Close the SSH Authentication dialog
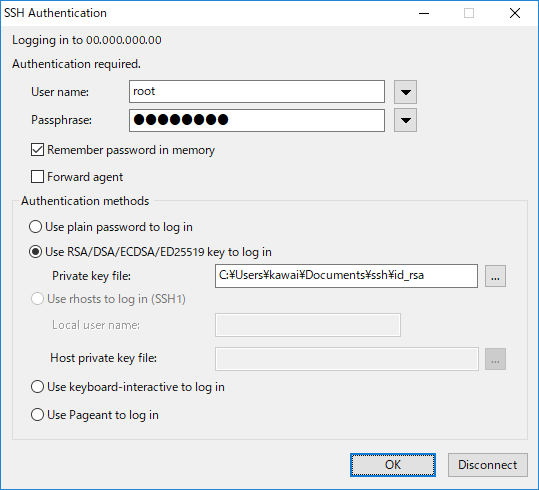The height and width of the screenshot is (490, 539). click(x=515, y=13)
